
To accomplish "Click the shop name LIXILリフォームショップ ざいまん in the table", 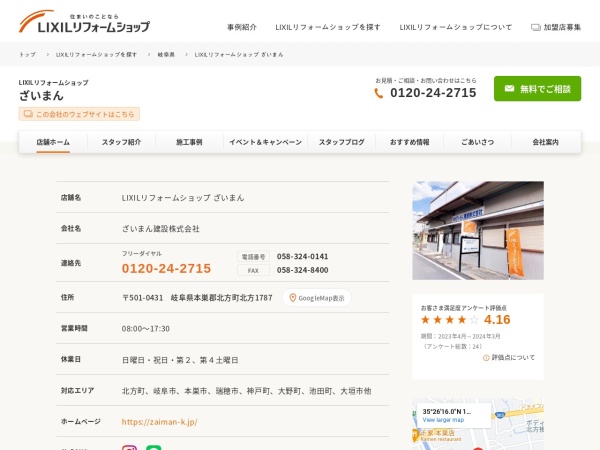I will point(183,197).
